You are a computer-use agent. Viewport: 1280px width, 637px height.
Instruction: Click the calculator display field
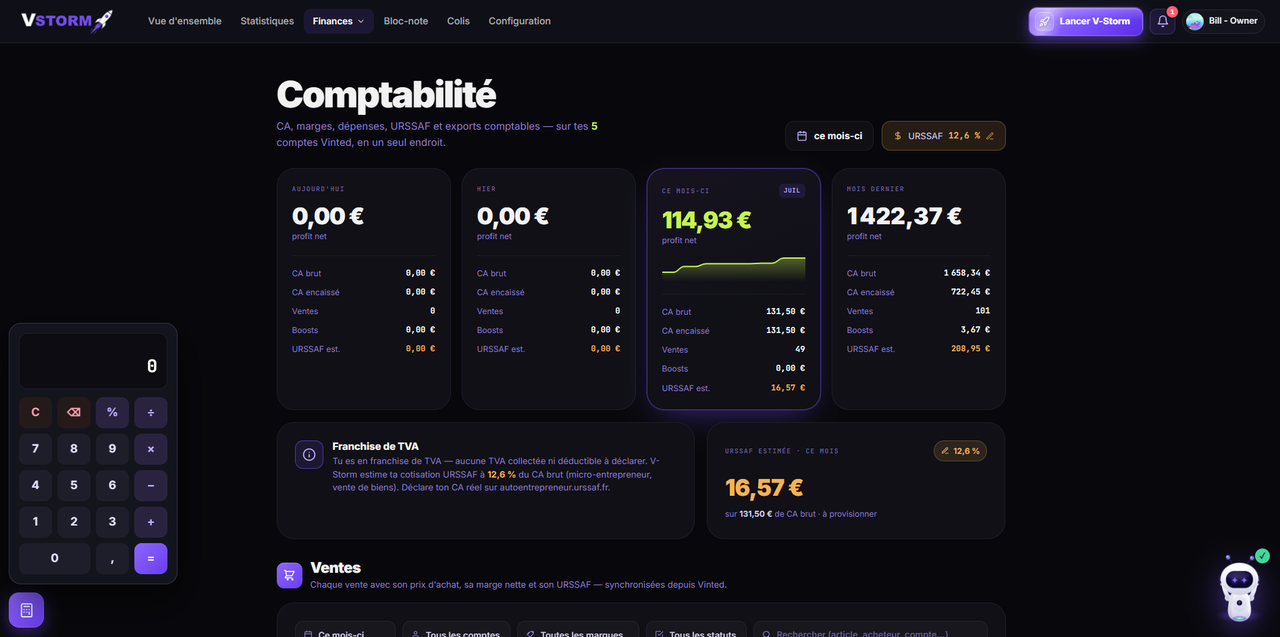pyautogui.click(x=93, y=361)
